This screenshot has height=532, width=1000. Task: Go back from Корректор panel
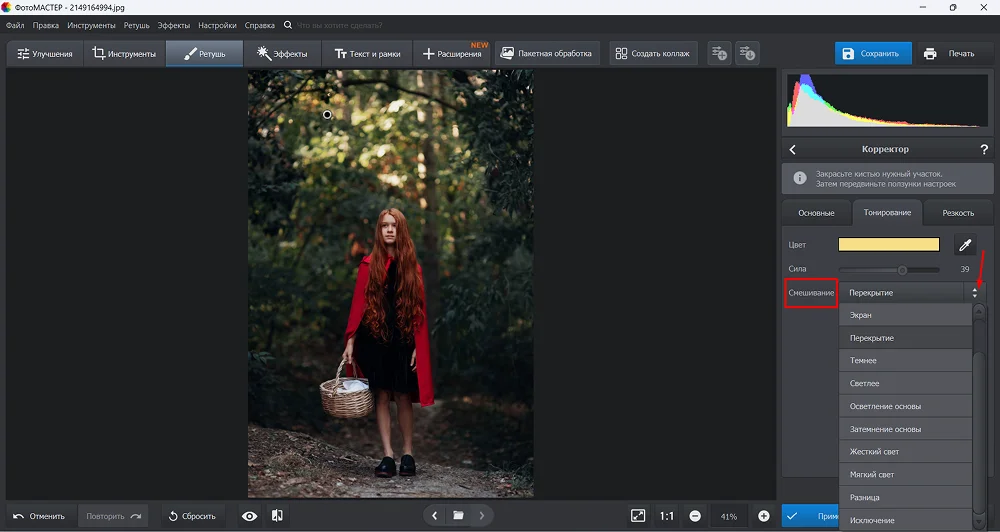pyautogui.click(x=793, y=149)
